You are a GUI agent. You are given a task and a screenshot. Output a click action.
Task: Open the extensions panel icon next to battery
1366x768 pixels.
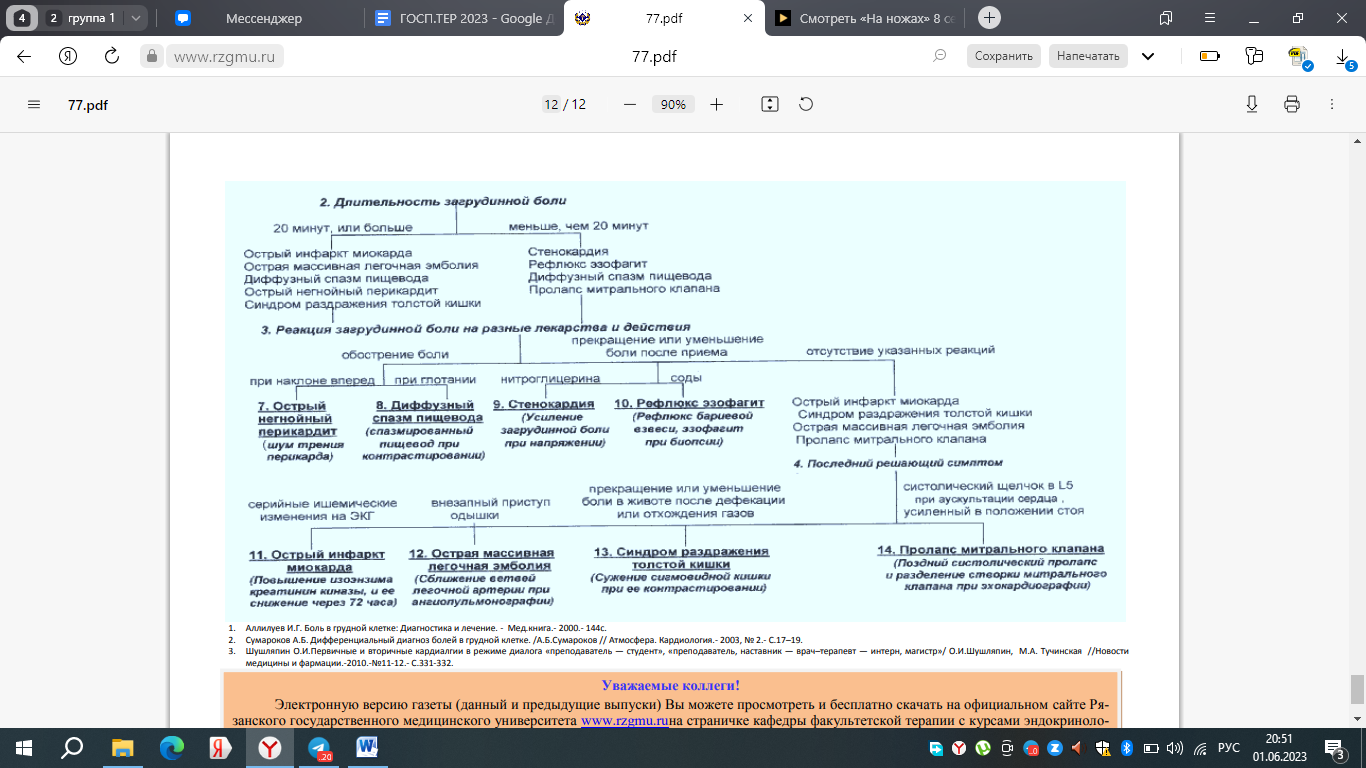pos(1255,56)
